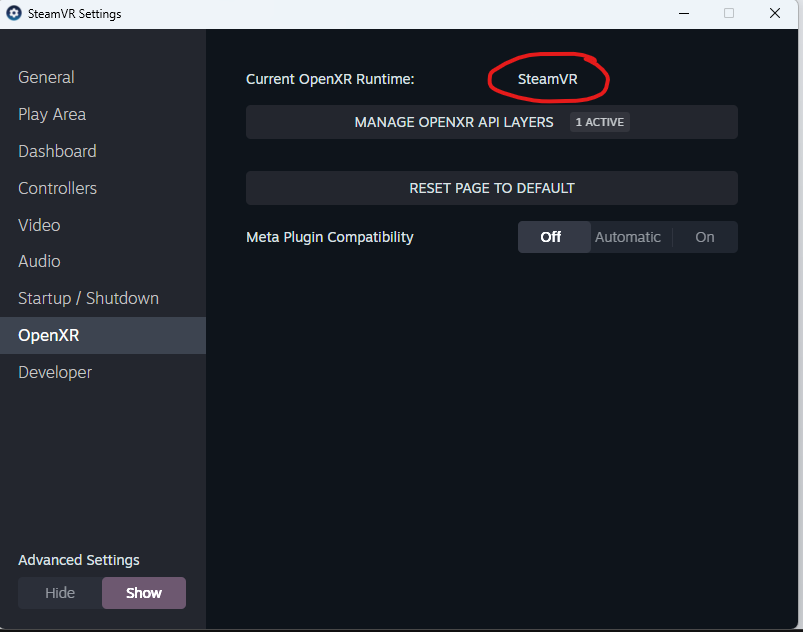Click the SteamVR runtime name text

tap(547, 79)
